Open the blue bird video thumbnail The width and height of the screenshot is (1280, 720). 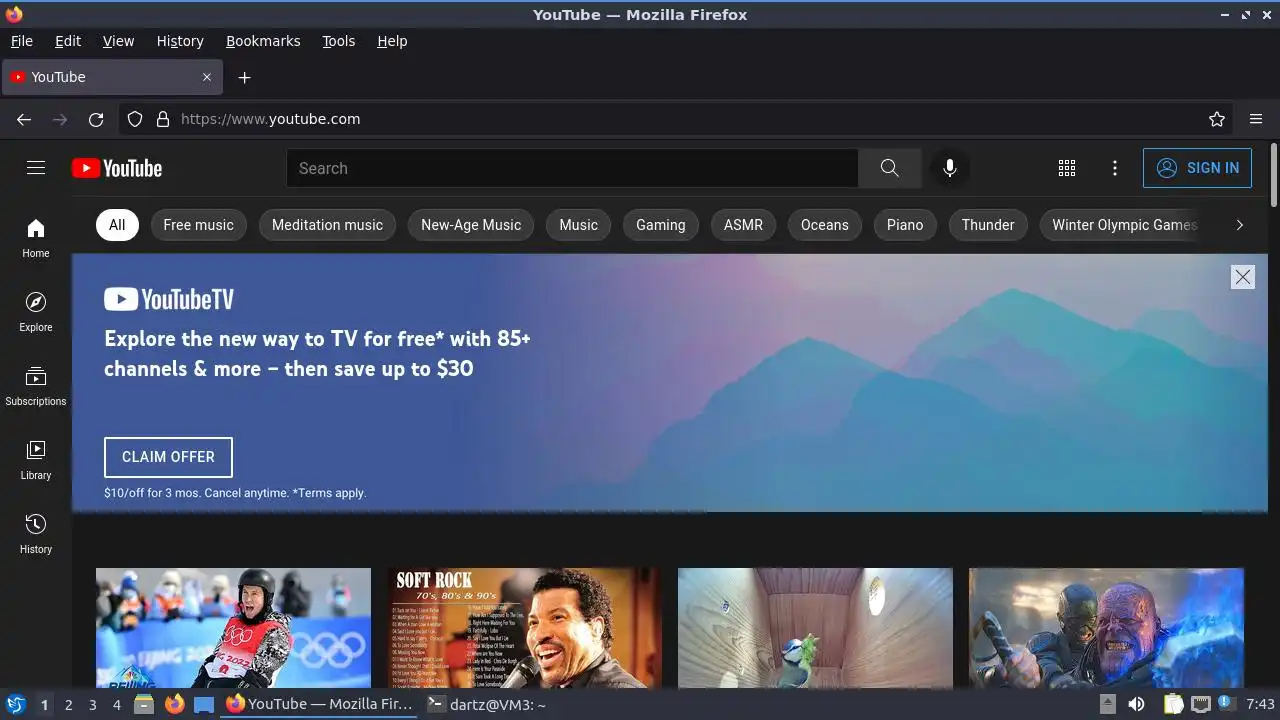[x=815, y=628]
